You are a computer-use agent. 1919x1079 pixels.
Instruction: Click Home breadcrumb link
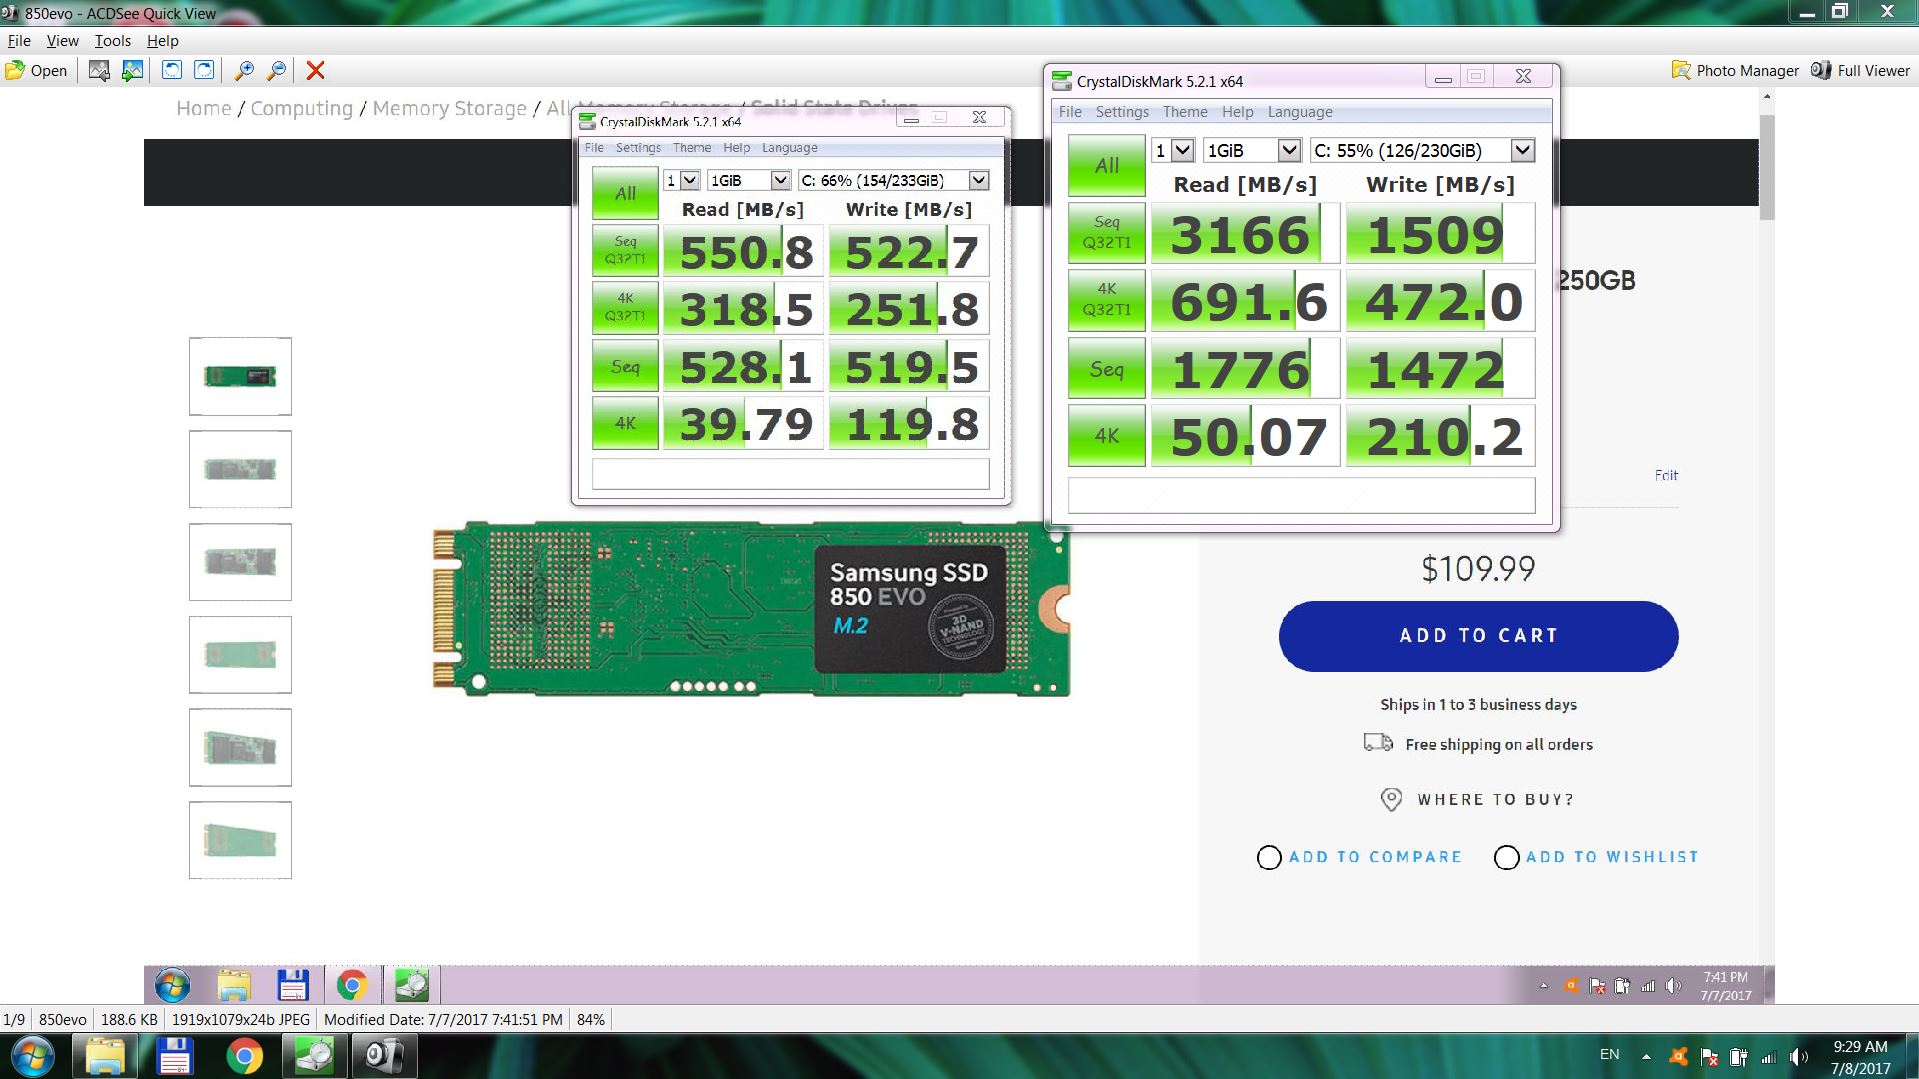203,109
